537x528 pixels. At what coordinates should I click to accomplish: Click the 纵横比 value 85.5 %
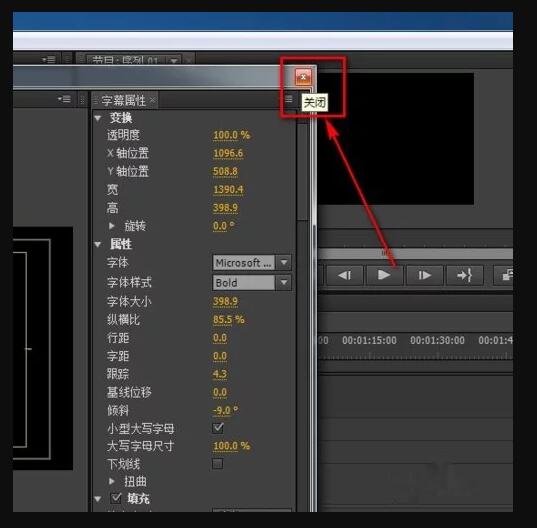click(228, 320)
